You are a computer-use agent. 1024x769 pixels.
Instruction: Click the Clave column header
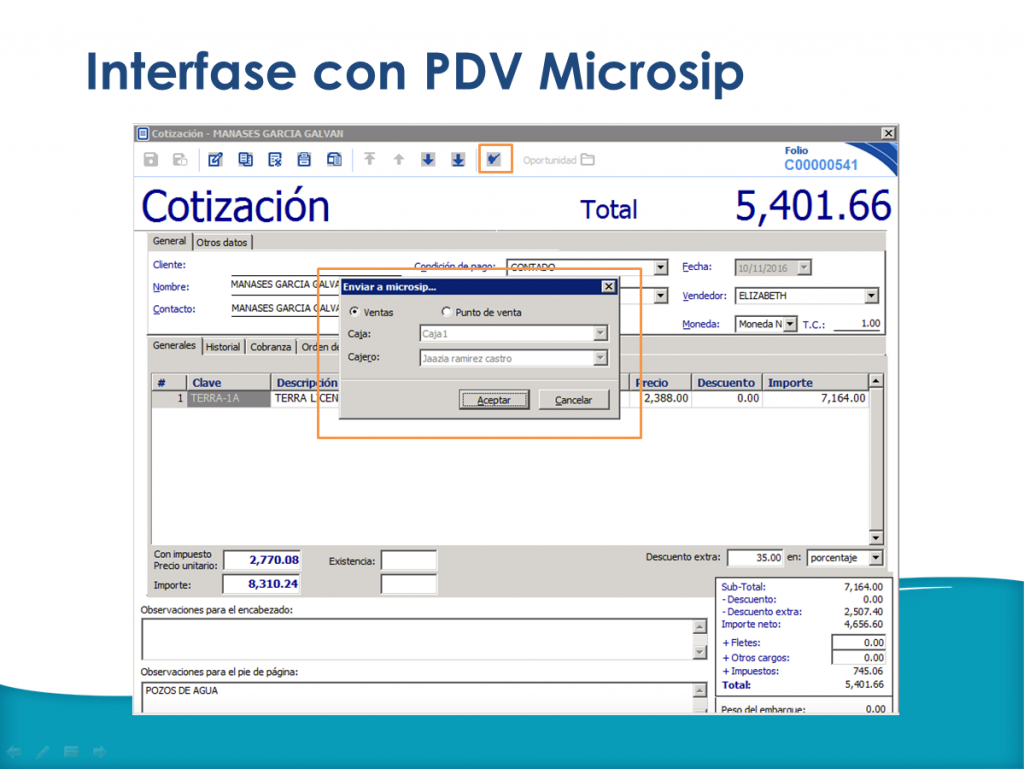[229, 383]
